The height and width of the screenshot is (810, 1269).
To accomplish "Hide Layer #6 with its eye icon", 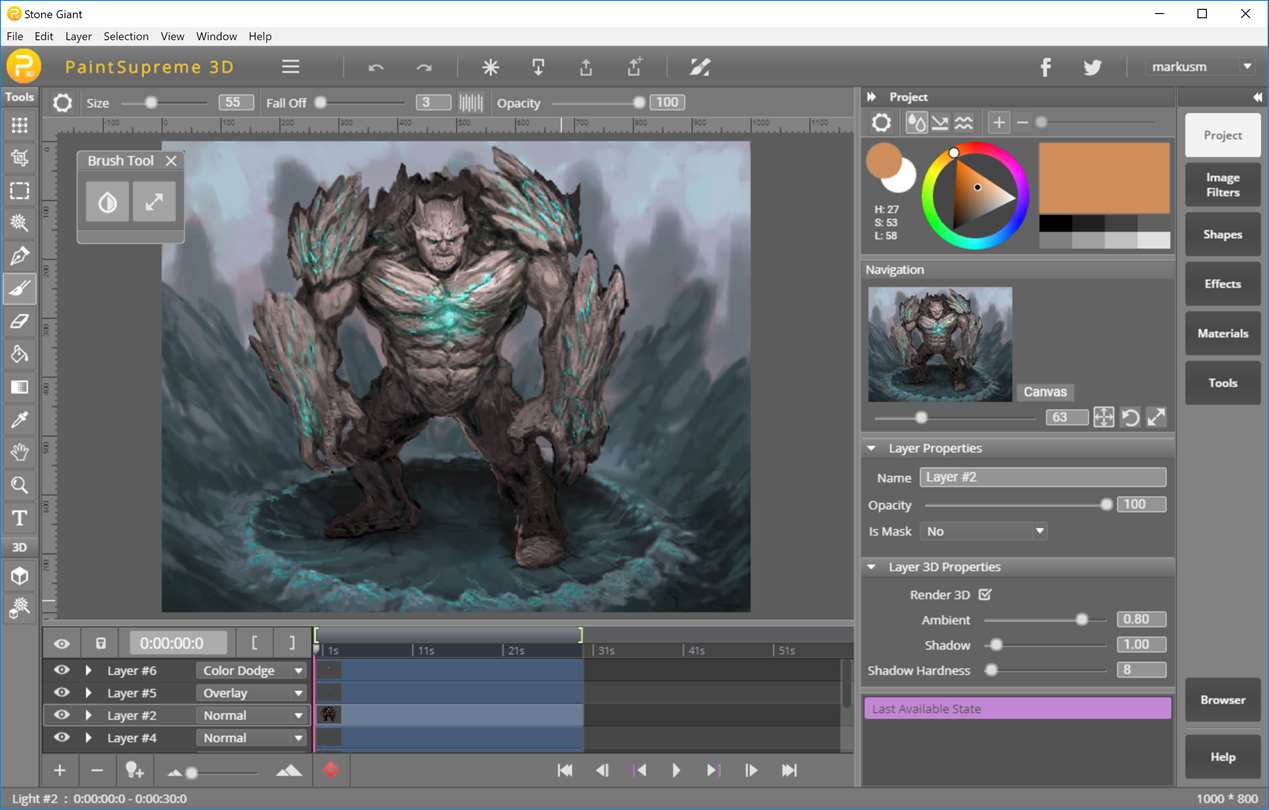I will pyautogui.click(x=61, y=670).
